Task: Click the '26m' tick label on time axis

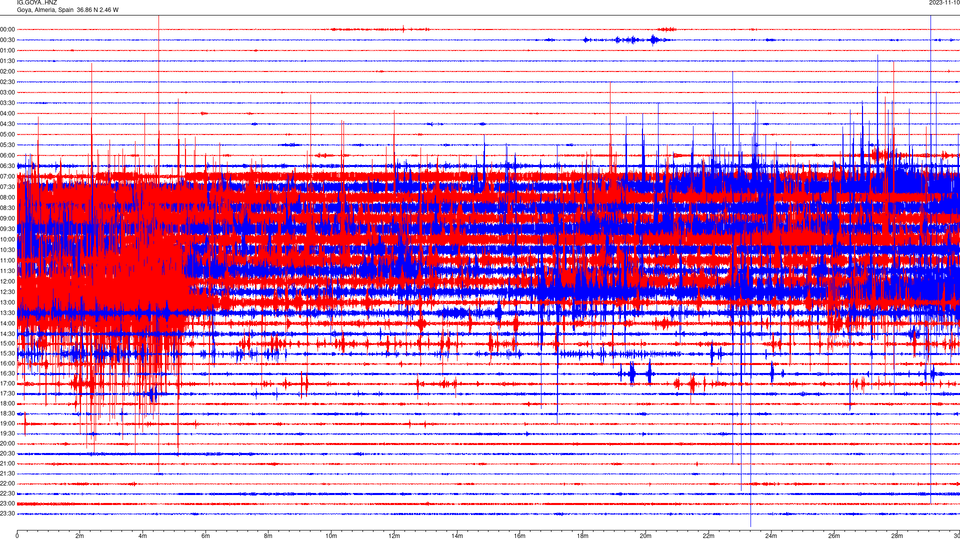Action: (x=834, y=536)
